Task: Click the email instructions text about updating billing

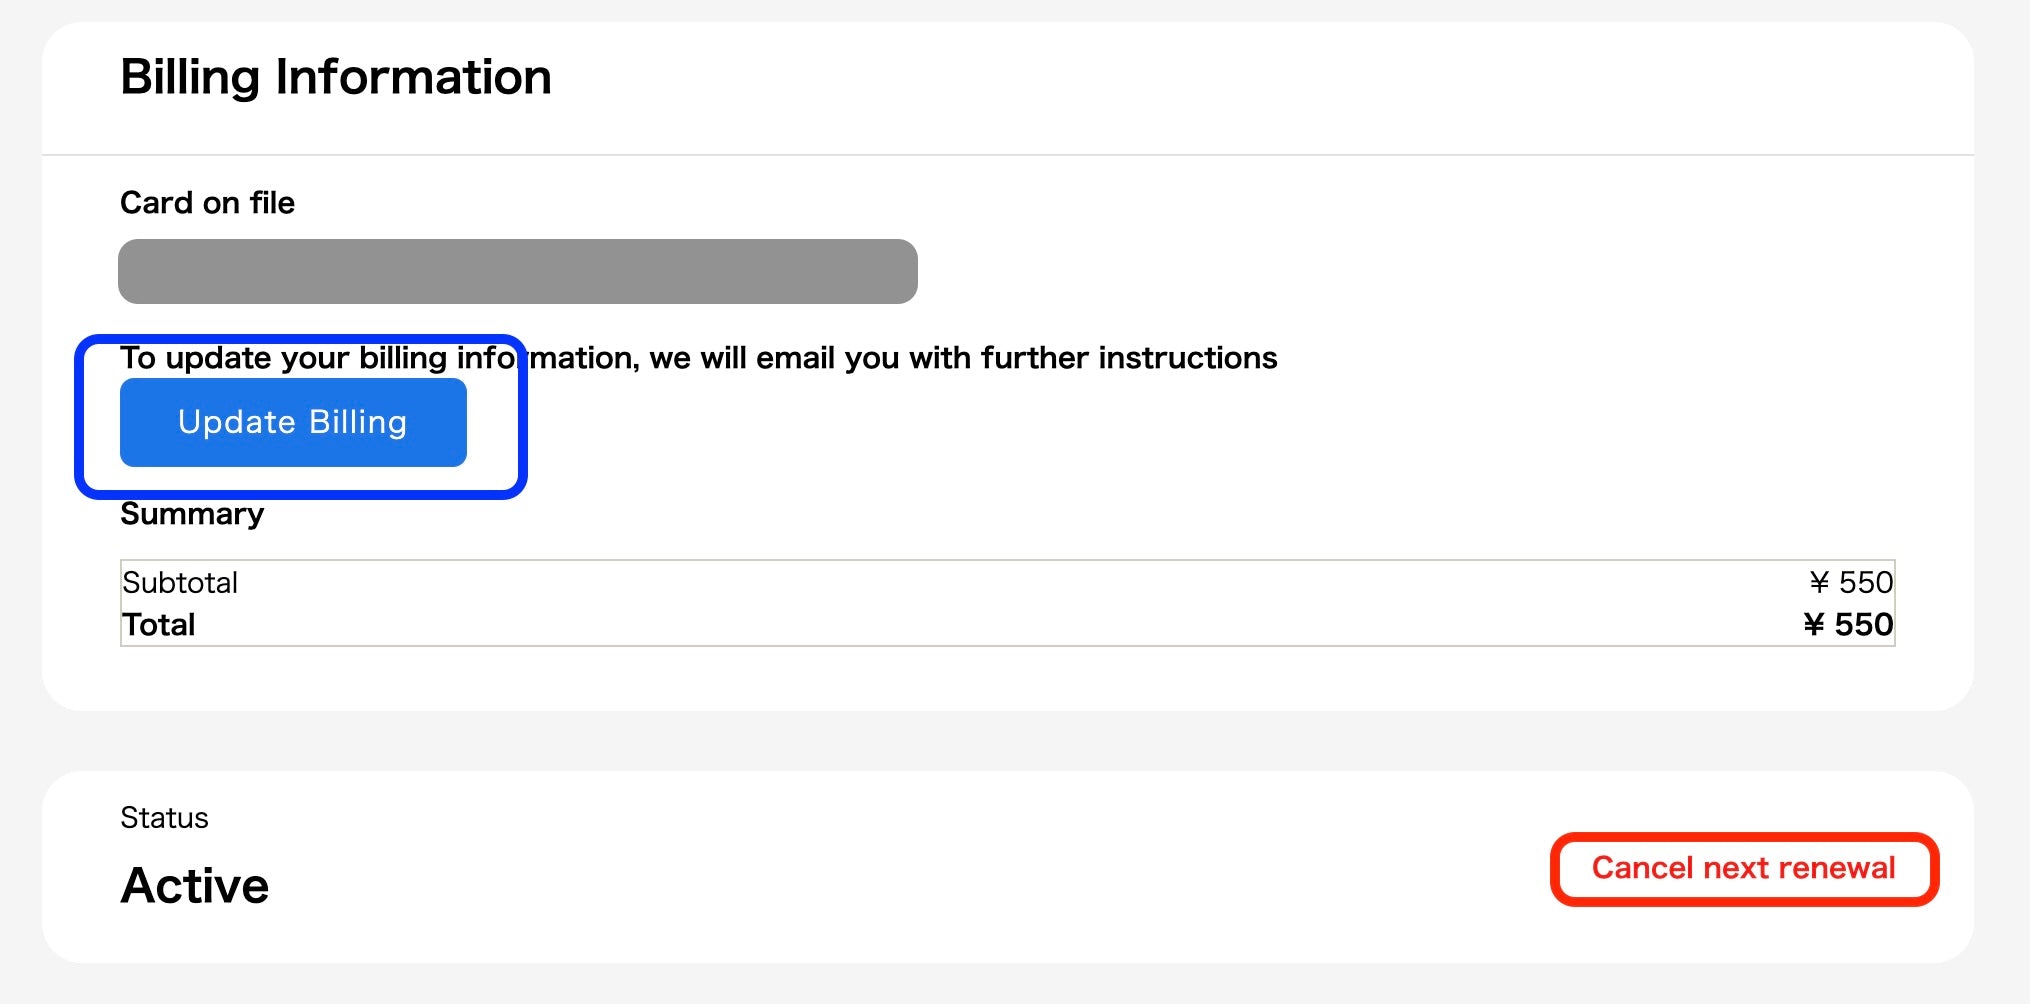Action: tap(698, 358)
